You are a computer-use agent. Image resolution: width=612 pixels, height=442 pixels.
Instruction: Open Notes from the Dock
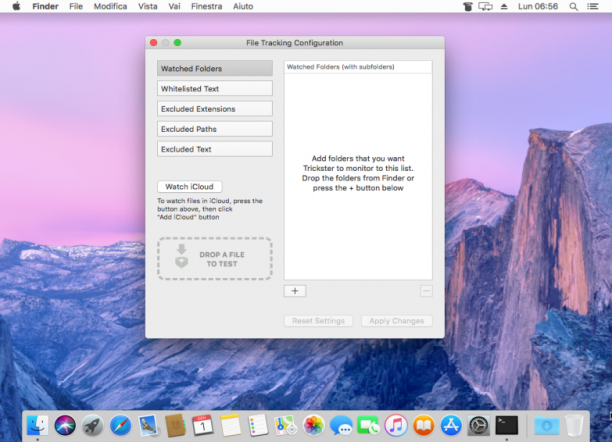click(231, 425)
